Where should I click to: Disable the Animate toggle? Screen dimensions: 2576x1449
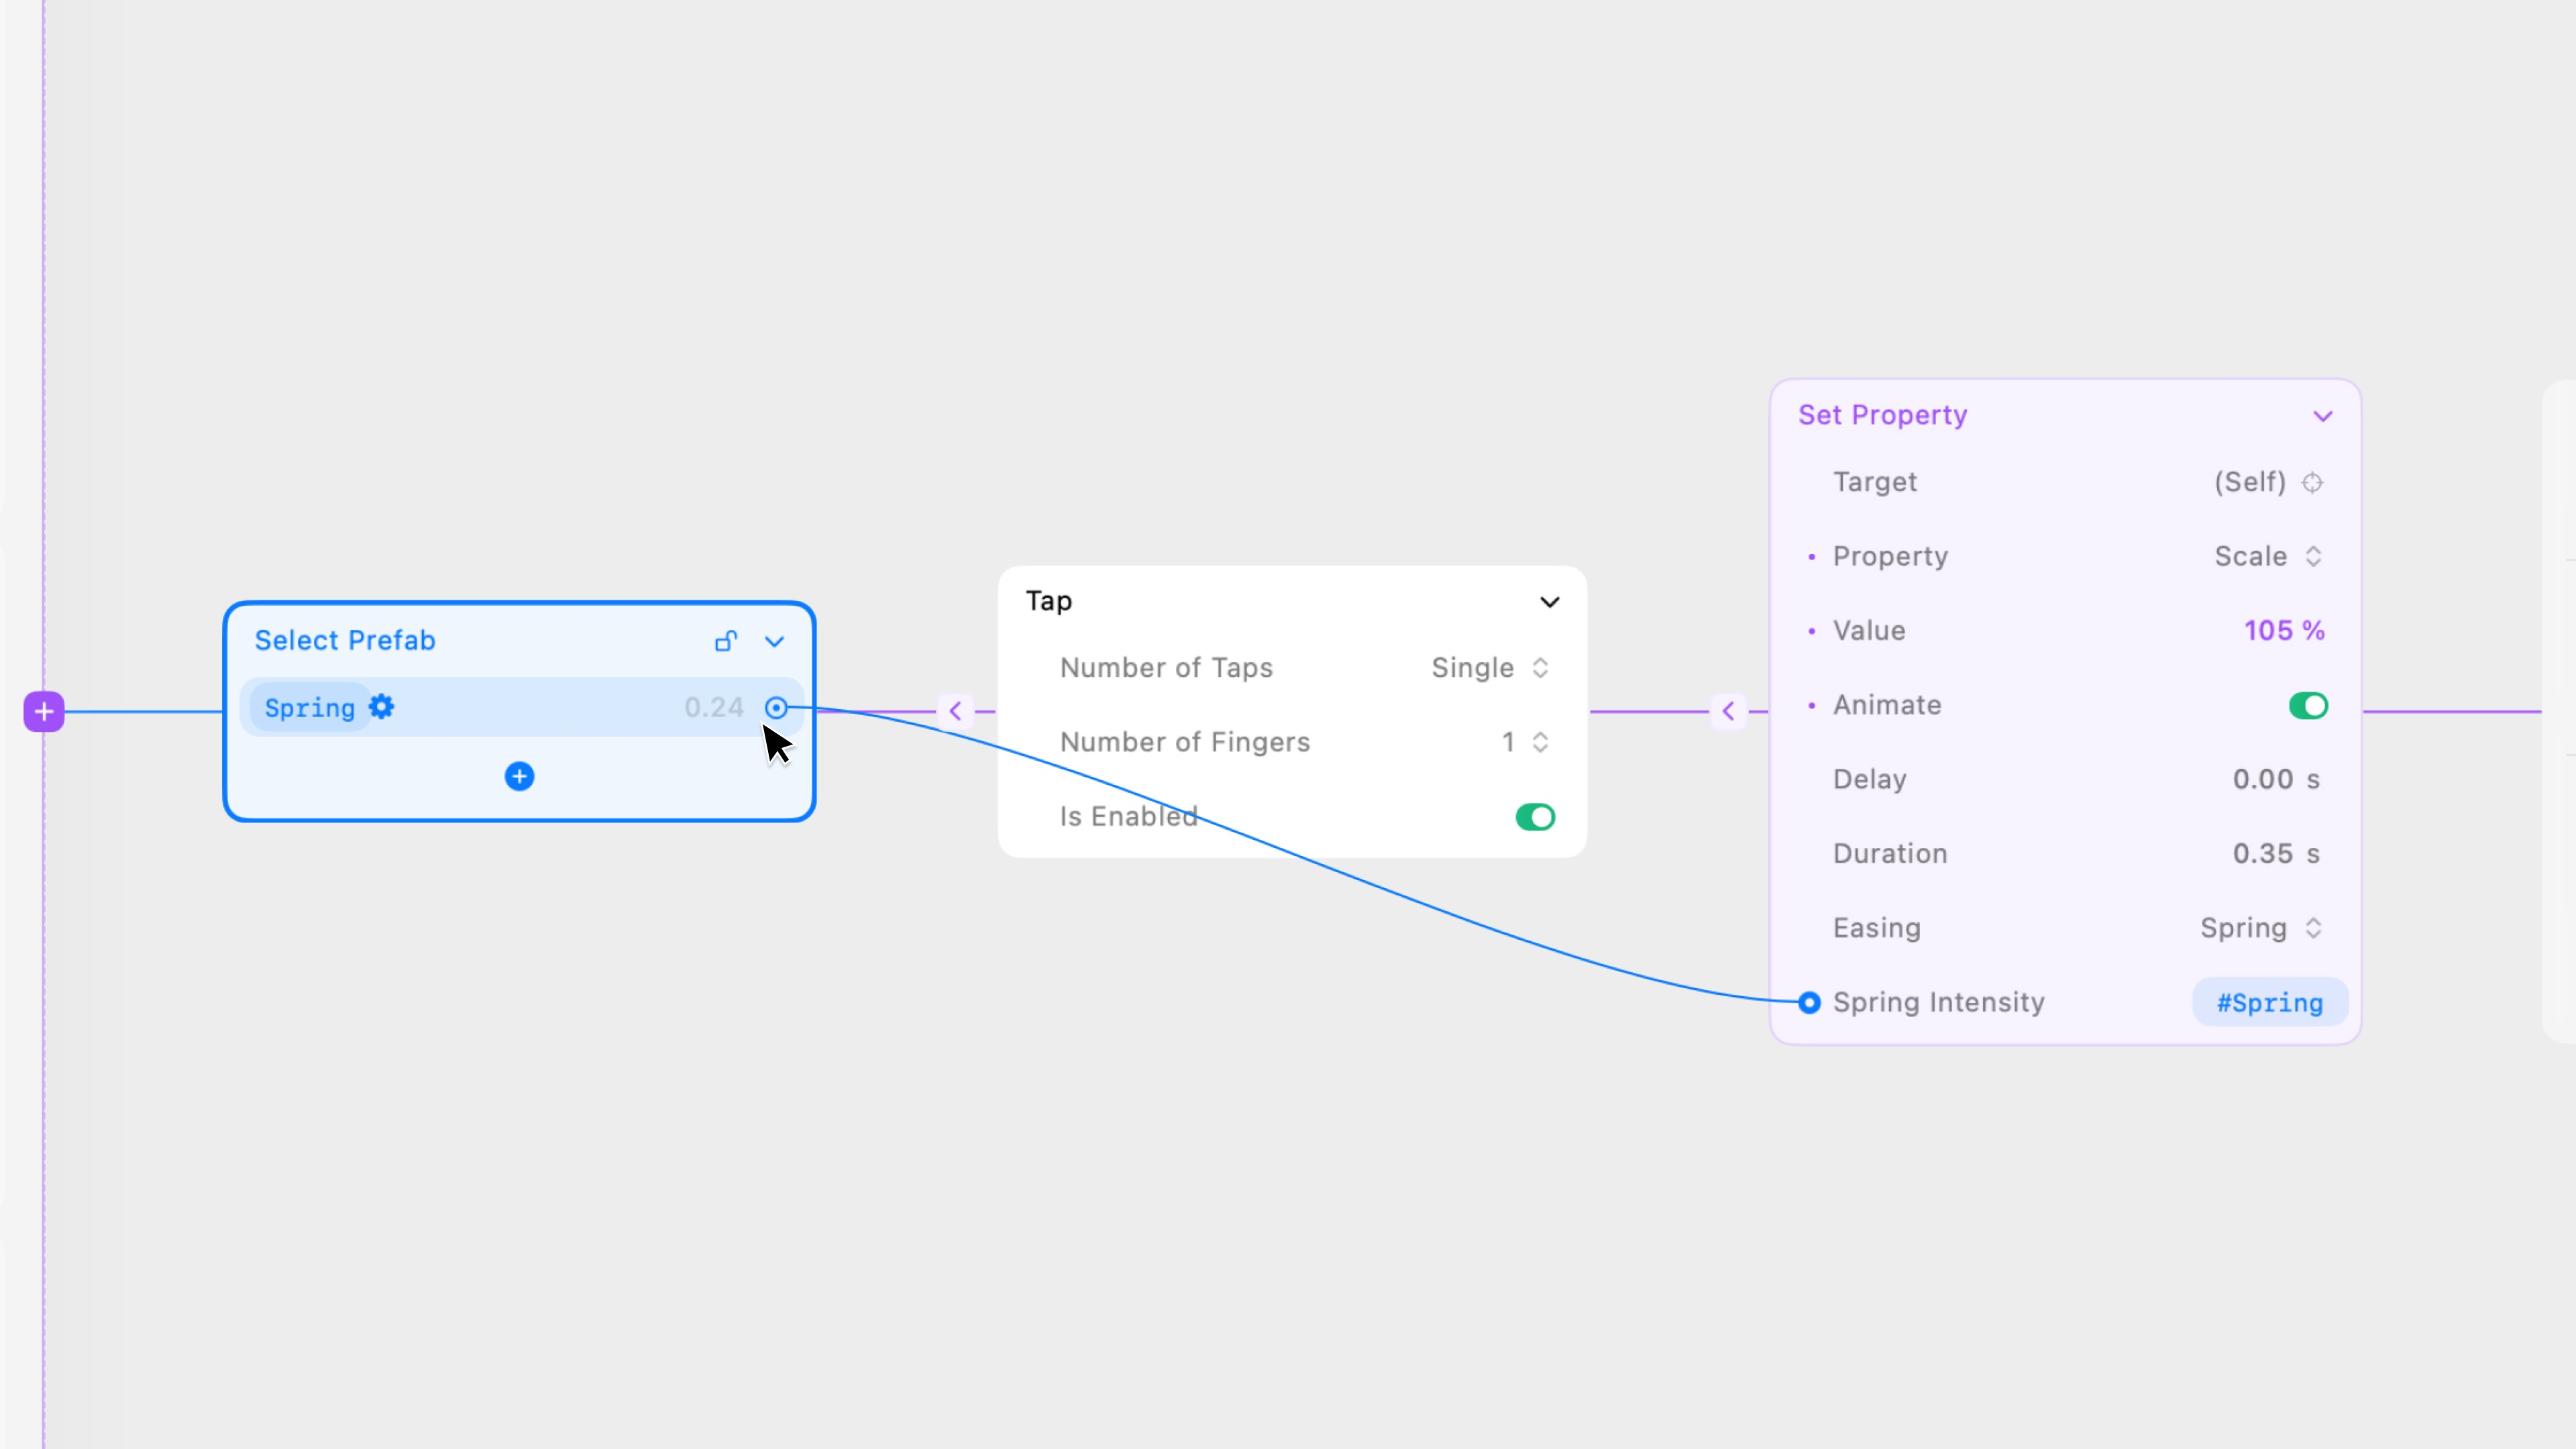pos(2308,706)
